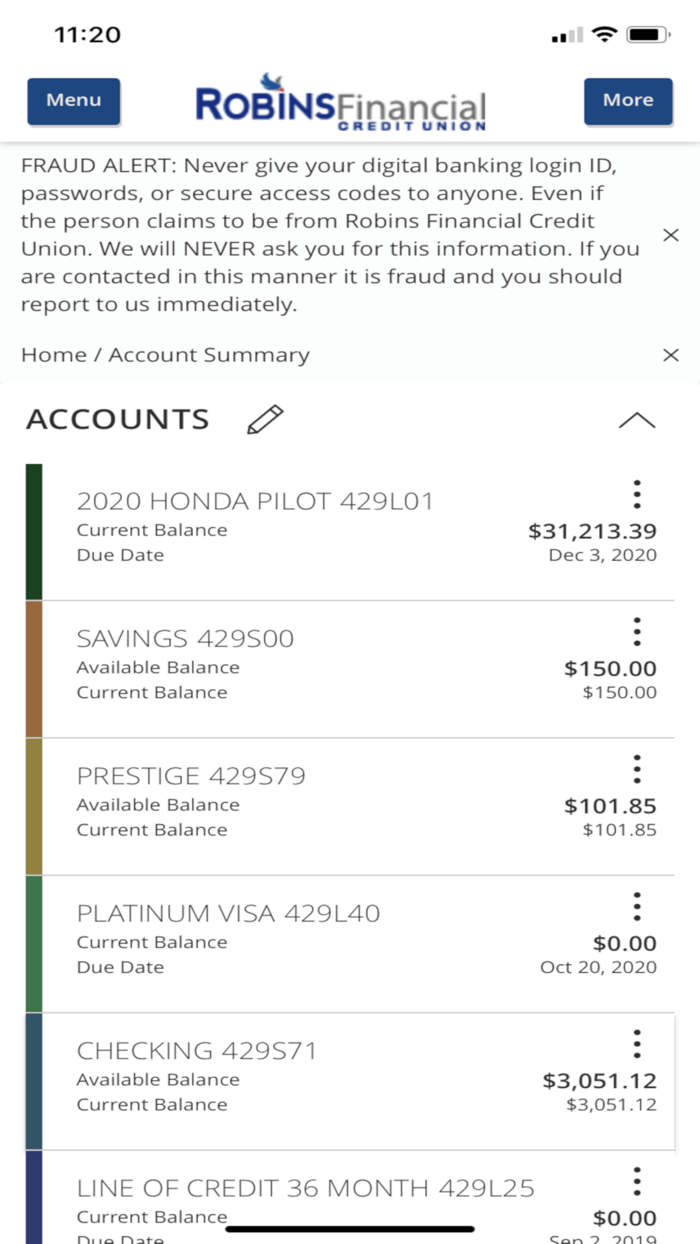Open the Savings 429S00 account
The image size is (700, 1244).
tap(350, 669)
